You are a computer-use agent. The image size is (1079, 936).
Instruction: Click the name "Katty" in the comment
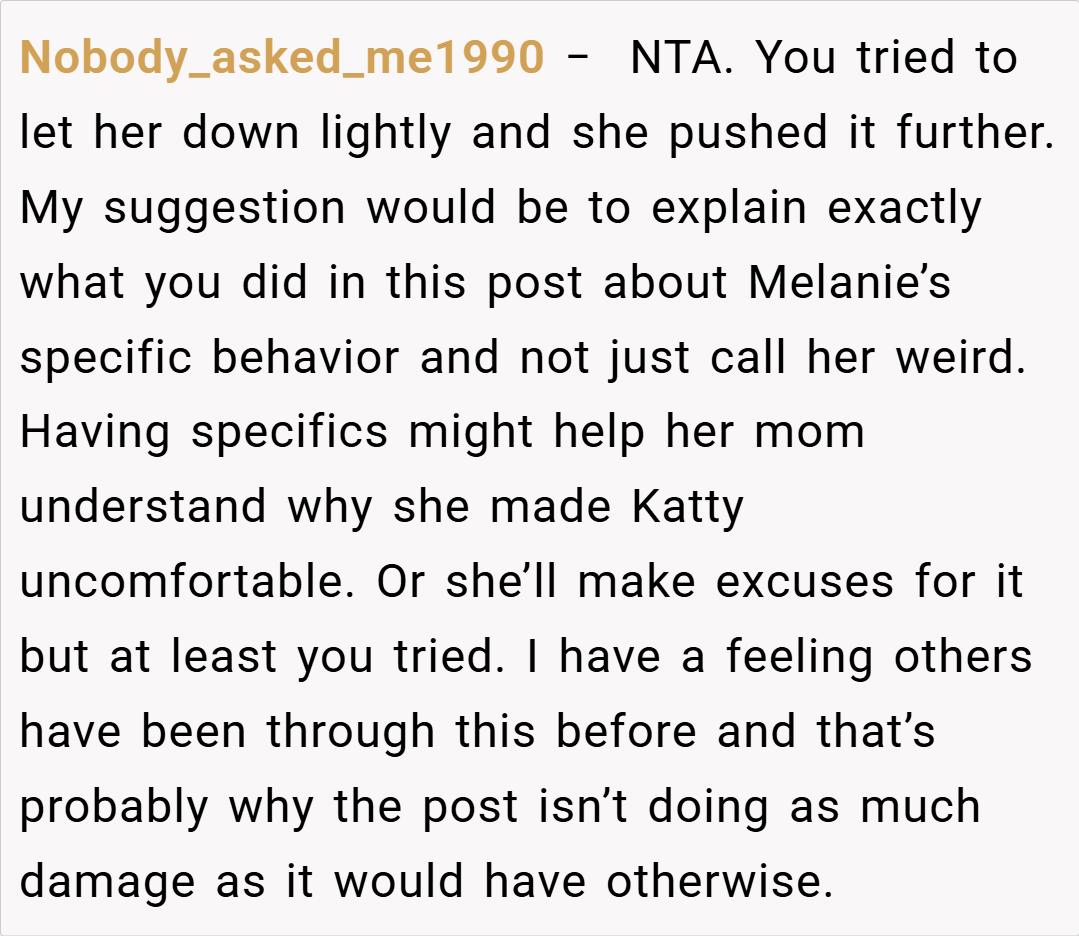tap(688, 507)
